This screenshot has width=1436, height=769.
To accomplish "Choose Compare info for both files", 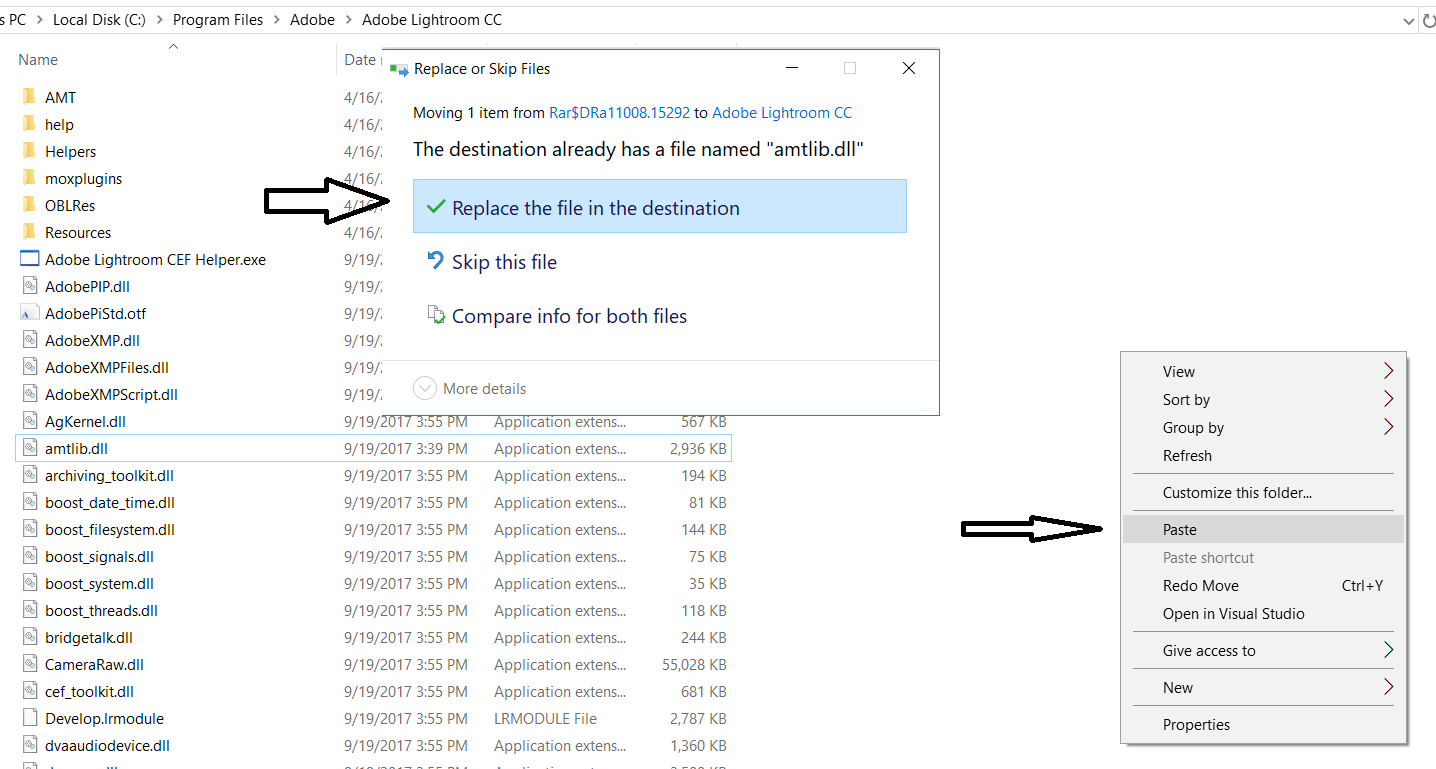I will point(660,316).
